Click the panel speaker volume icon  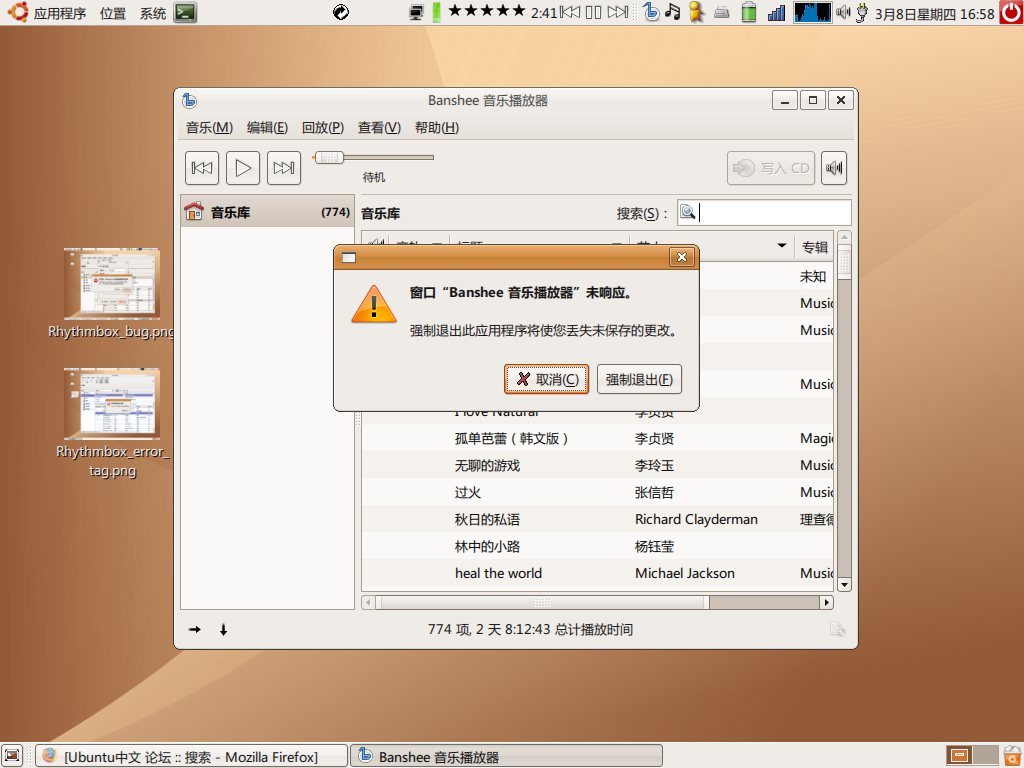(843, 12)
